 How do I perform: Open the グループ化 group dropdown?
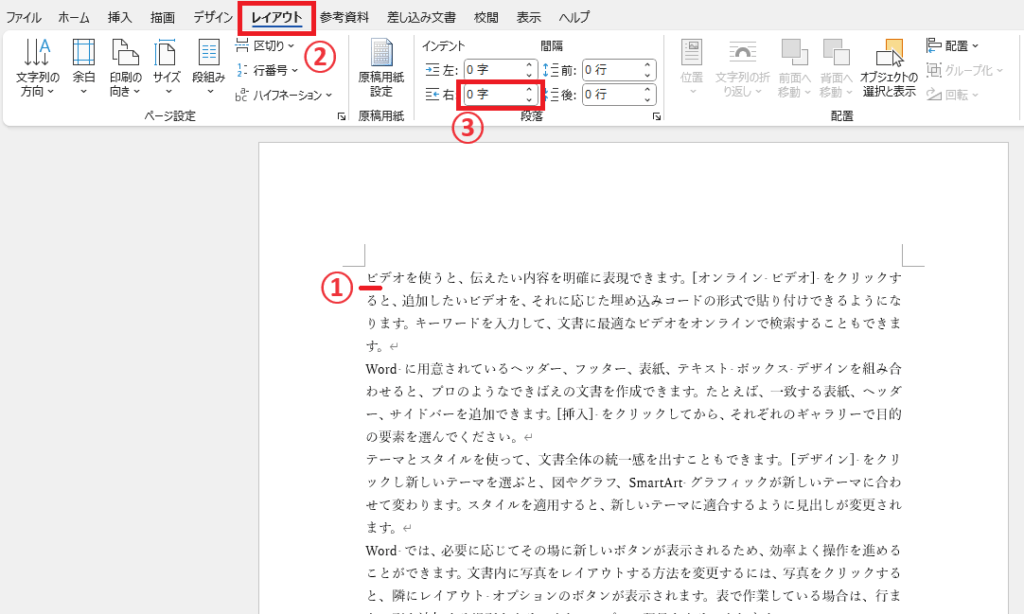(965, 70)
